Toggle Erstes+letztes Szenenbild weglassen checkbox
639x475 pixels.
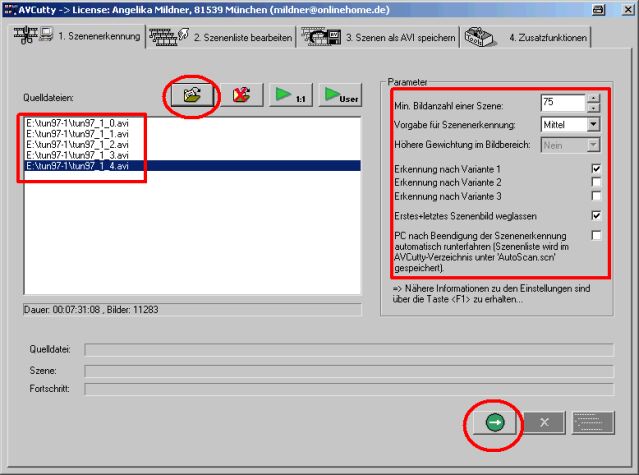(x=596, y=216)
